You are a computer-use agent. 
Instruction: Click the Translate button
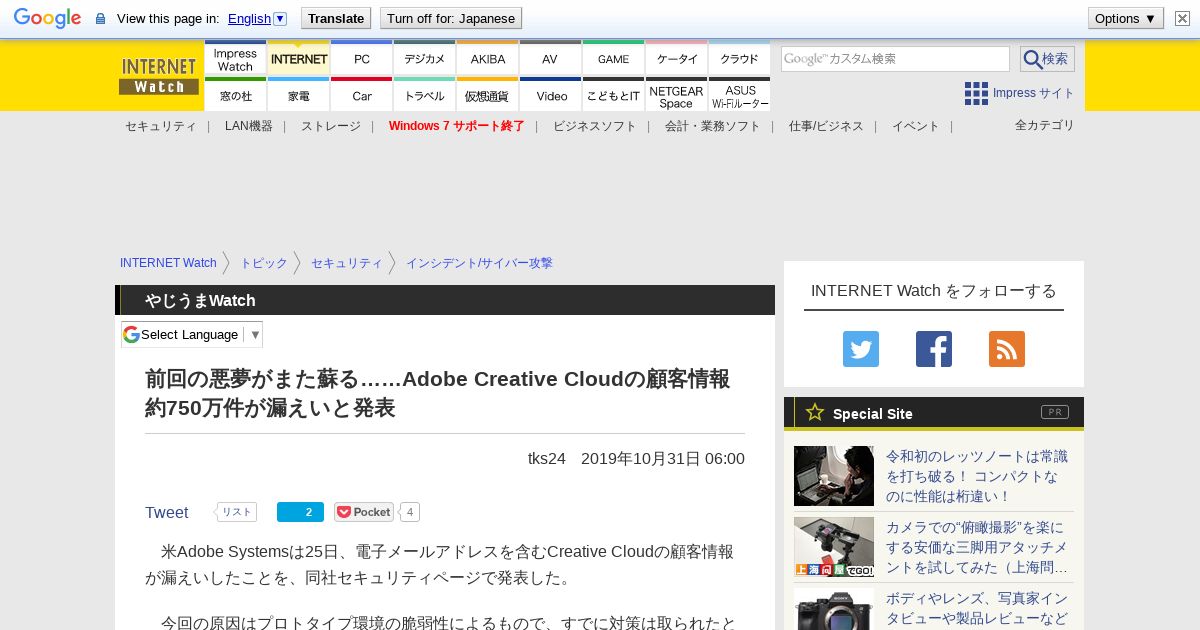(335, 18)
